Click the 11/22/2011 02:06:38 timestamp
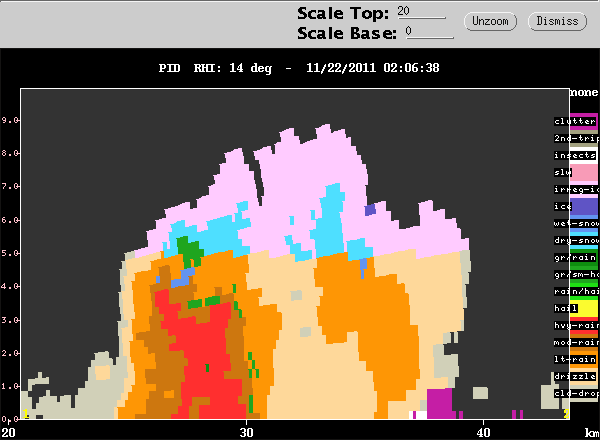This screenshot has height=440, width=600. (x=373, y=68)
